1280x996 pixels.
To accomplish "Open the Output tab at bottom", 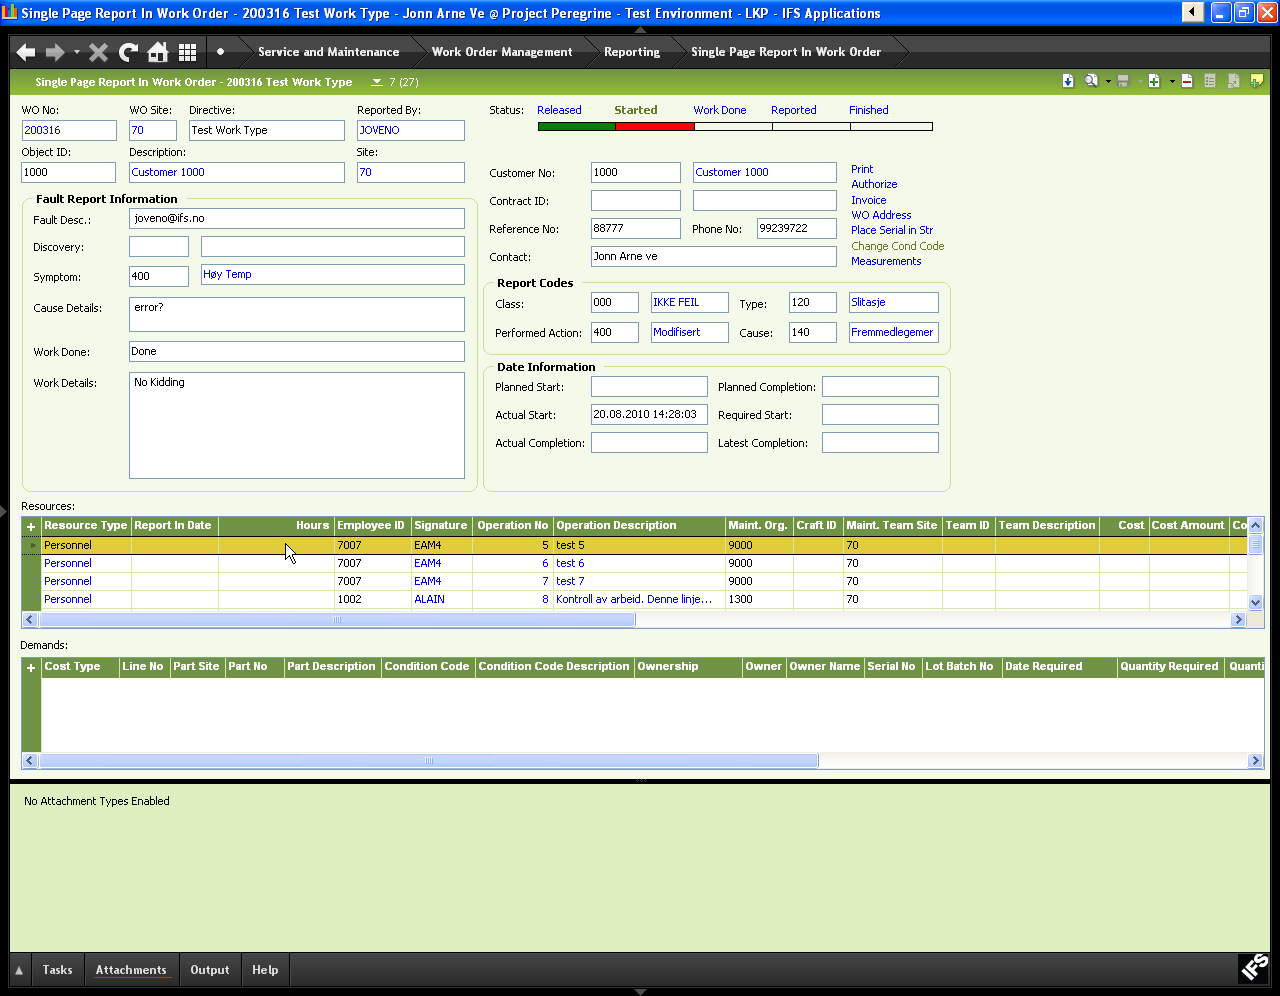I will point(210,970).
